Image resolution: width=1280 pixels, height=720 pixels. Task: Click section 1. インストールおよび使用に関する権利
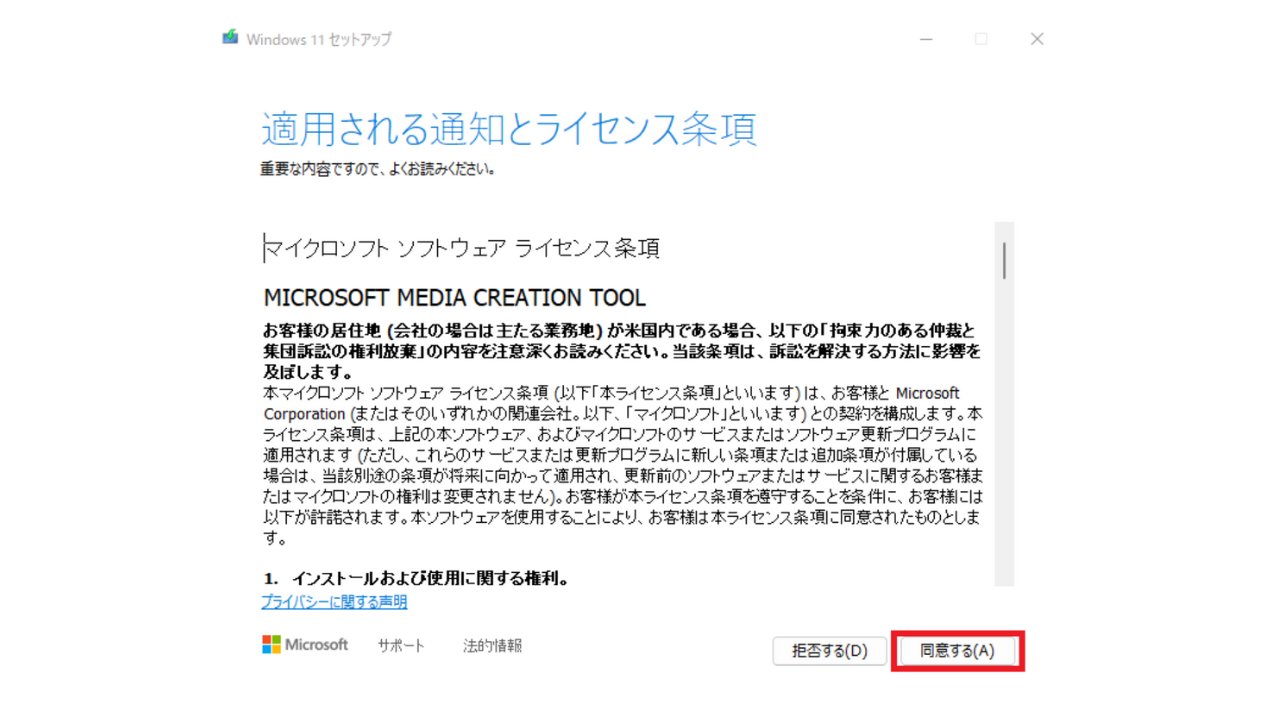coord(417,578)
